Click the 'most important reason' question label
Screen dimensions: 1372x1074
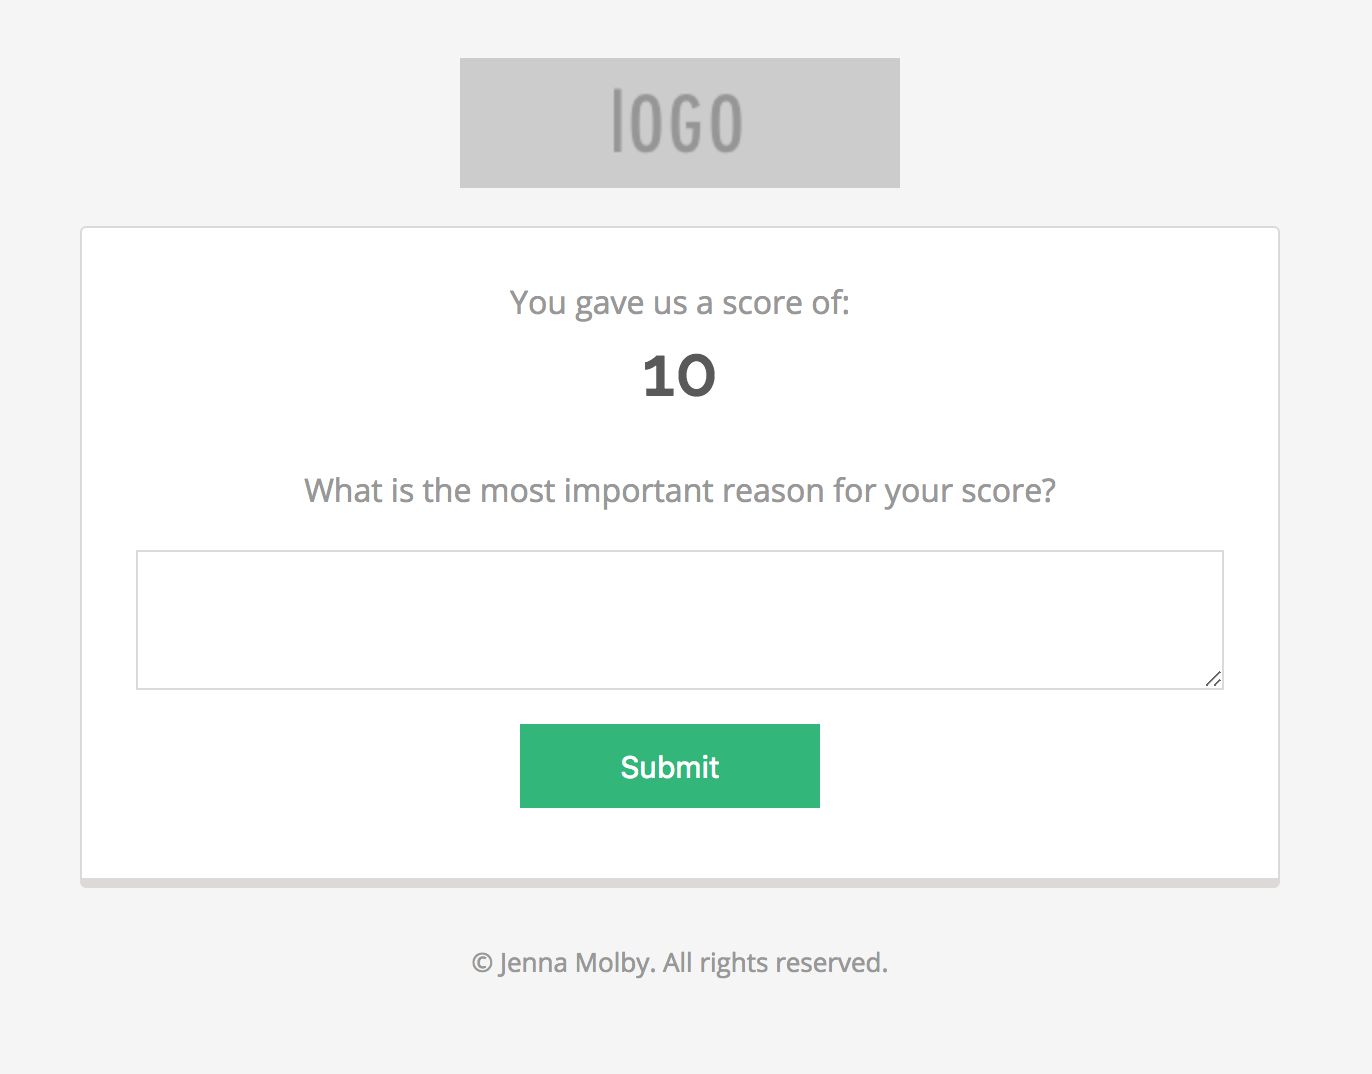coord(679,491)
